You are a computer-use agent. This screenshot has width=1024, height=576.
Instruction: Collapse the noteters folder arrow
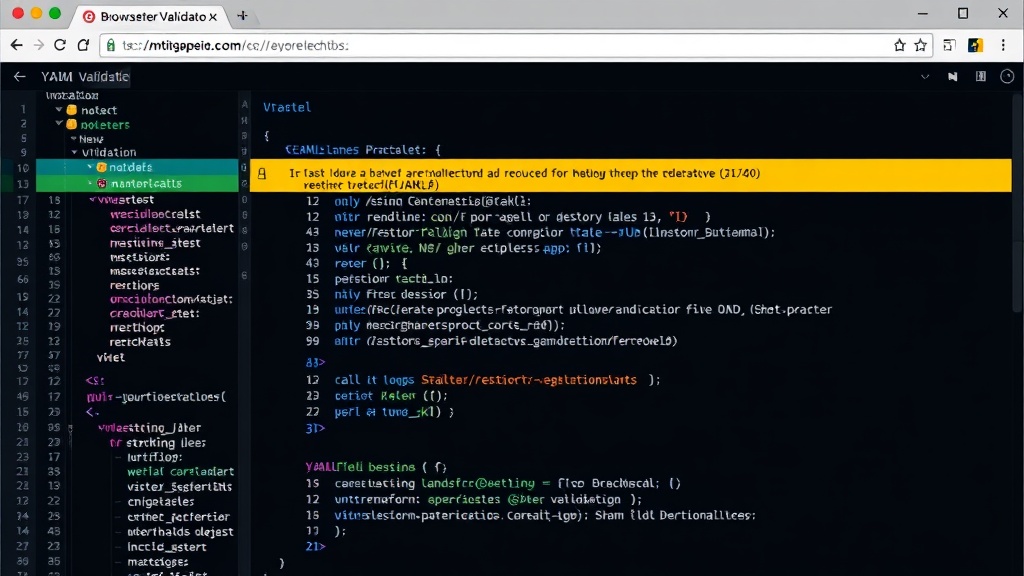[x=59, y=123]
